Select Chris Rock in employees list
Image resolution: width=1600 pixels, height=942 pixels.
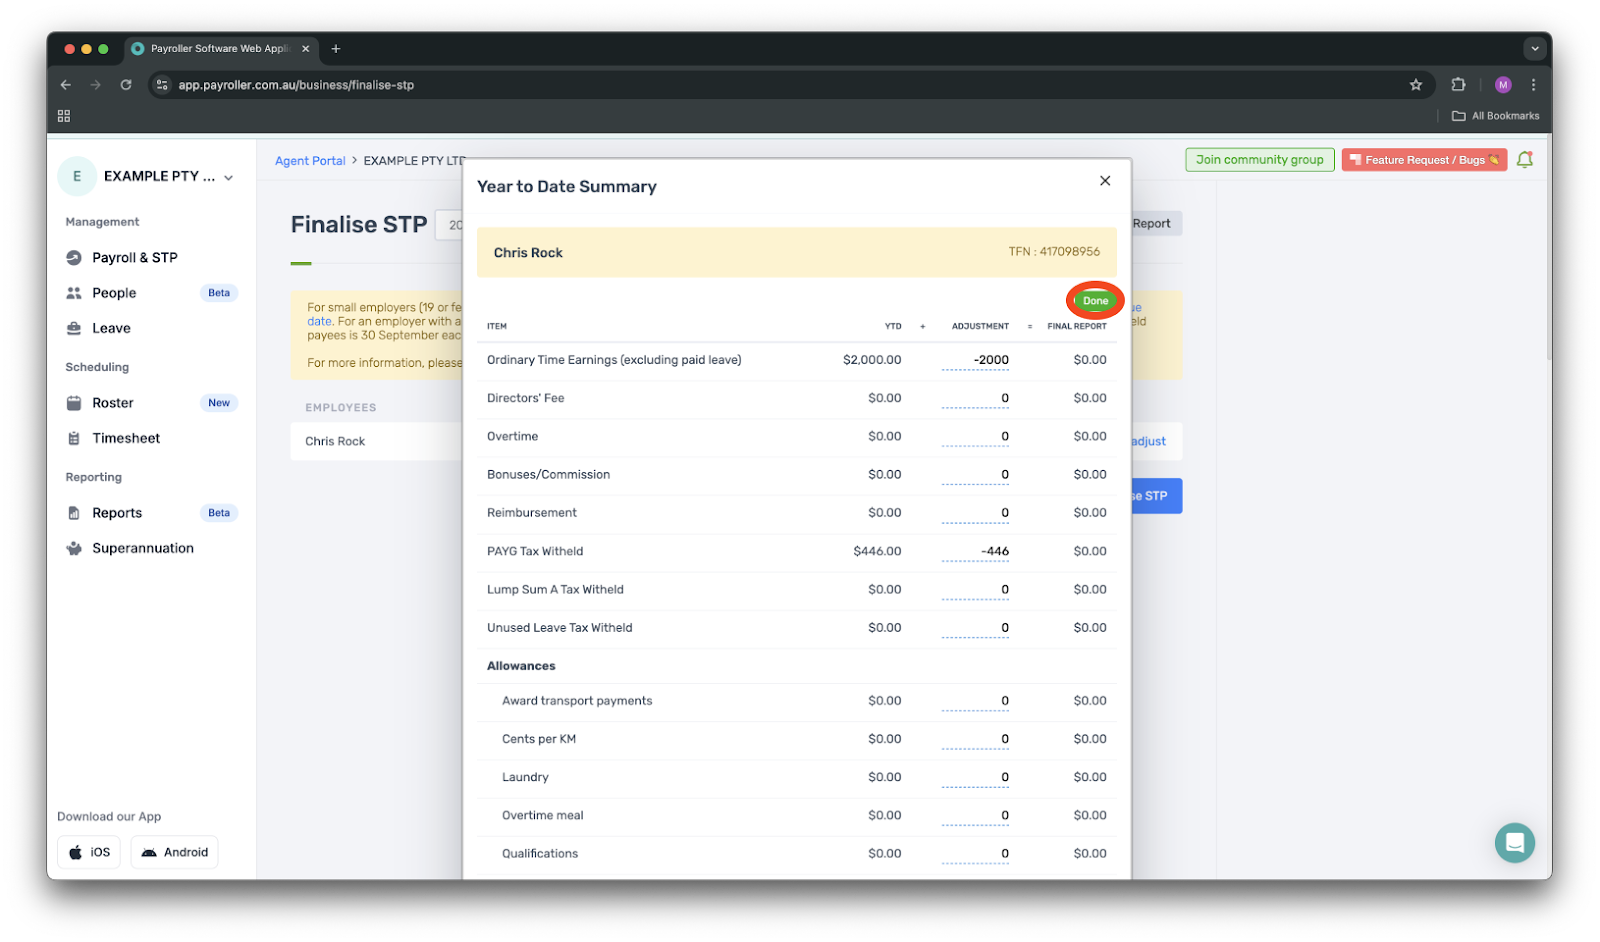coord(335,441)
